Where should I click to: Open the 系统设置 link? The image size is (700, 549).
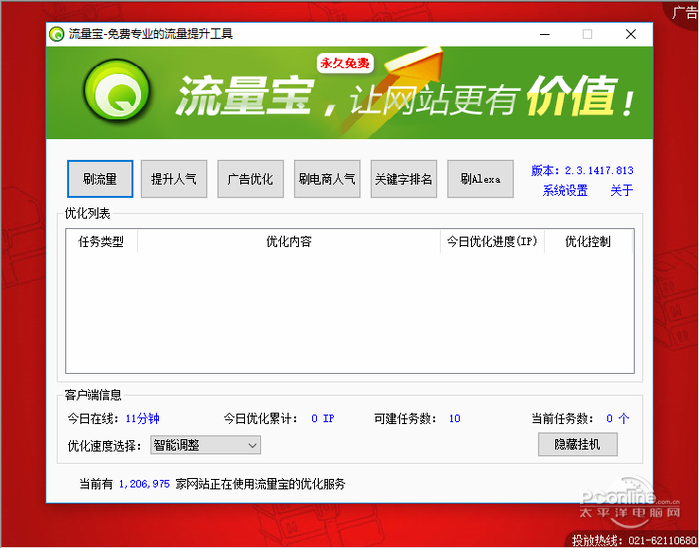point(565,191)
